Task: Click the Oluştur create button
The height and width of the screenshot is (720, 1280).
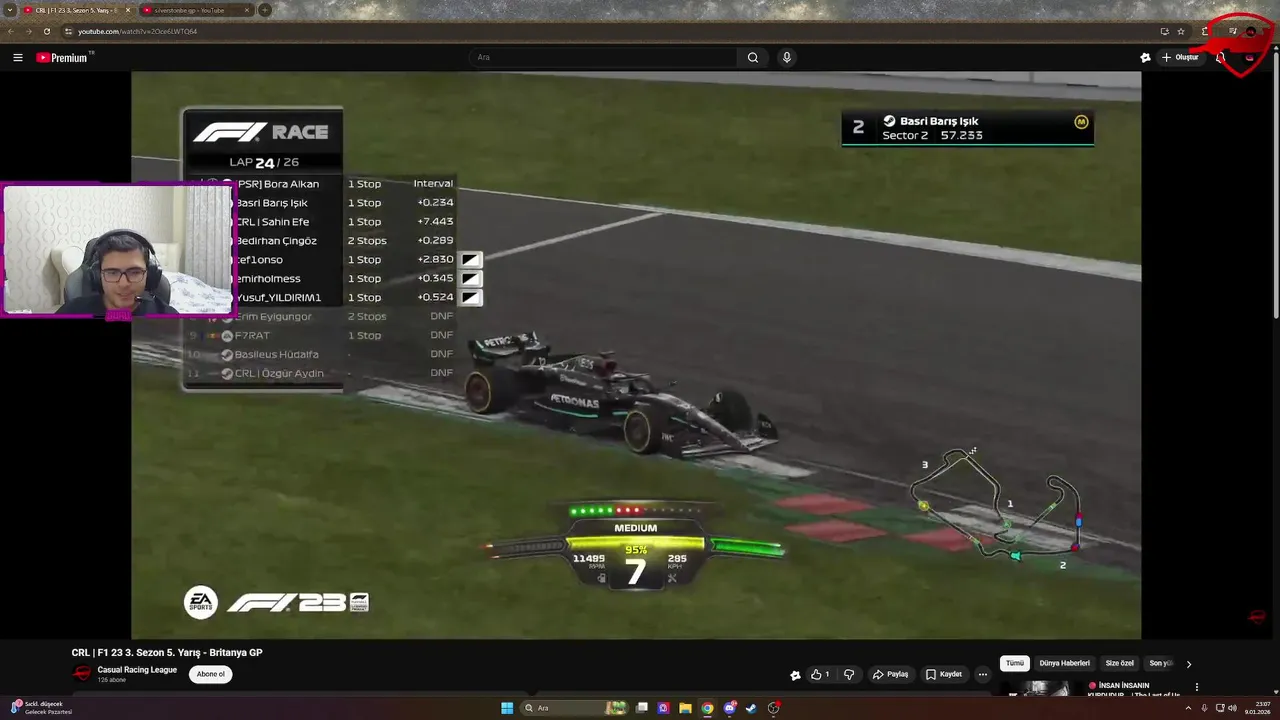Action: [x=1181, y=57]
